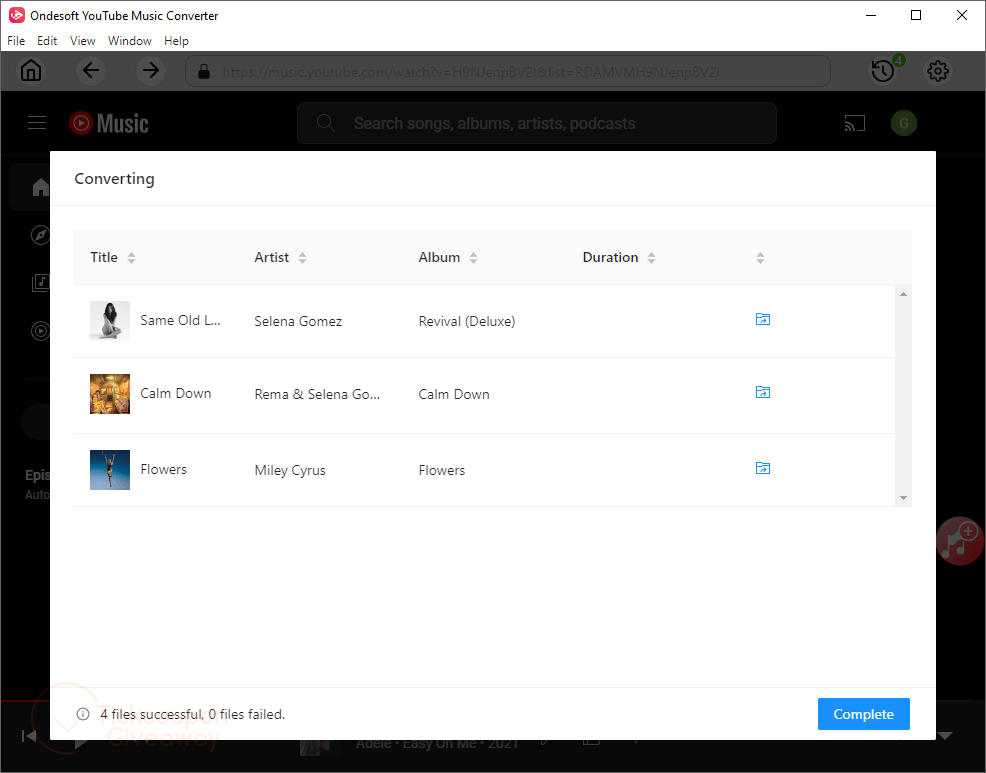Sort the list by Title
The image size is (986, 773).
(131, 257)
